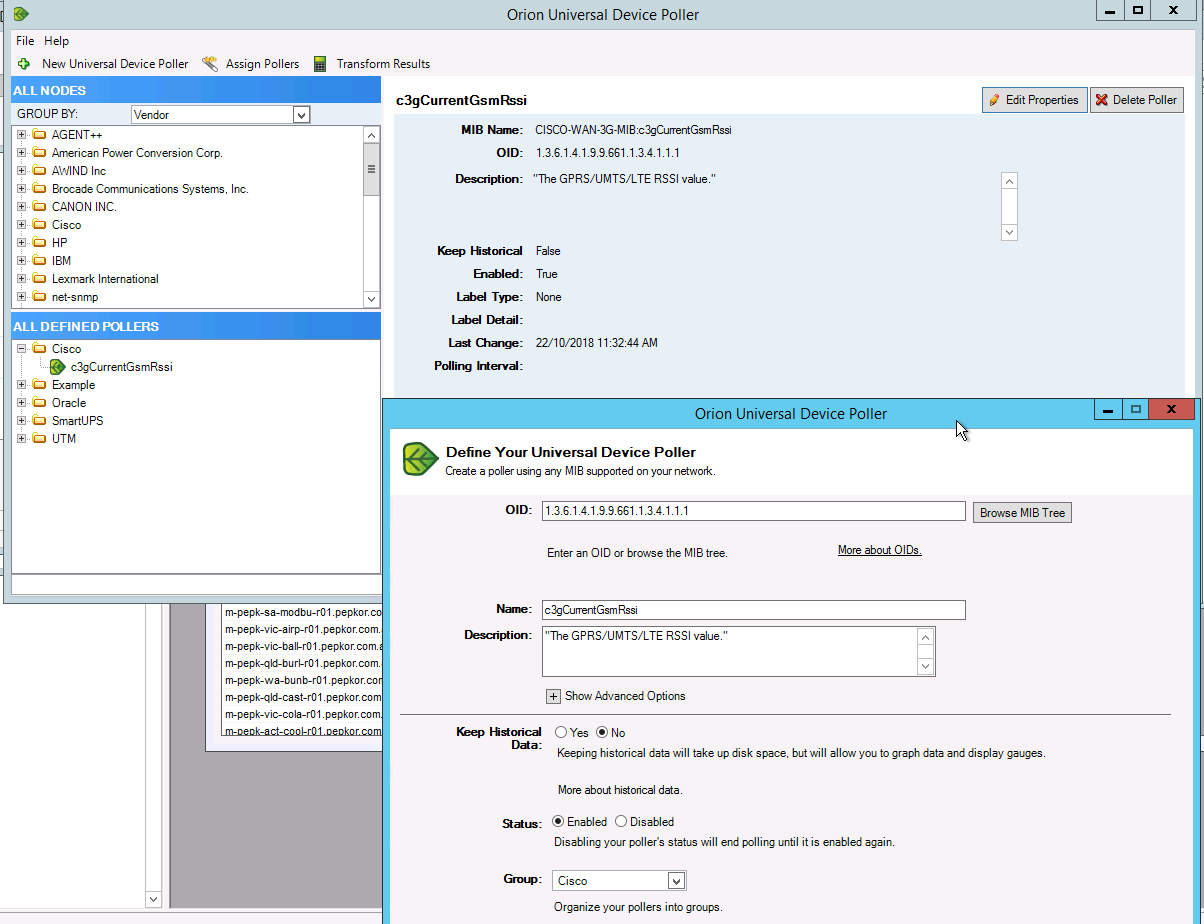The height and width of the screenshot is (924, 1204).
Task: Click the Oracle group folder icon
Action: pyautogui.click(x=39, y=403)
